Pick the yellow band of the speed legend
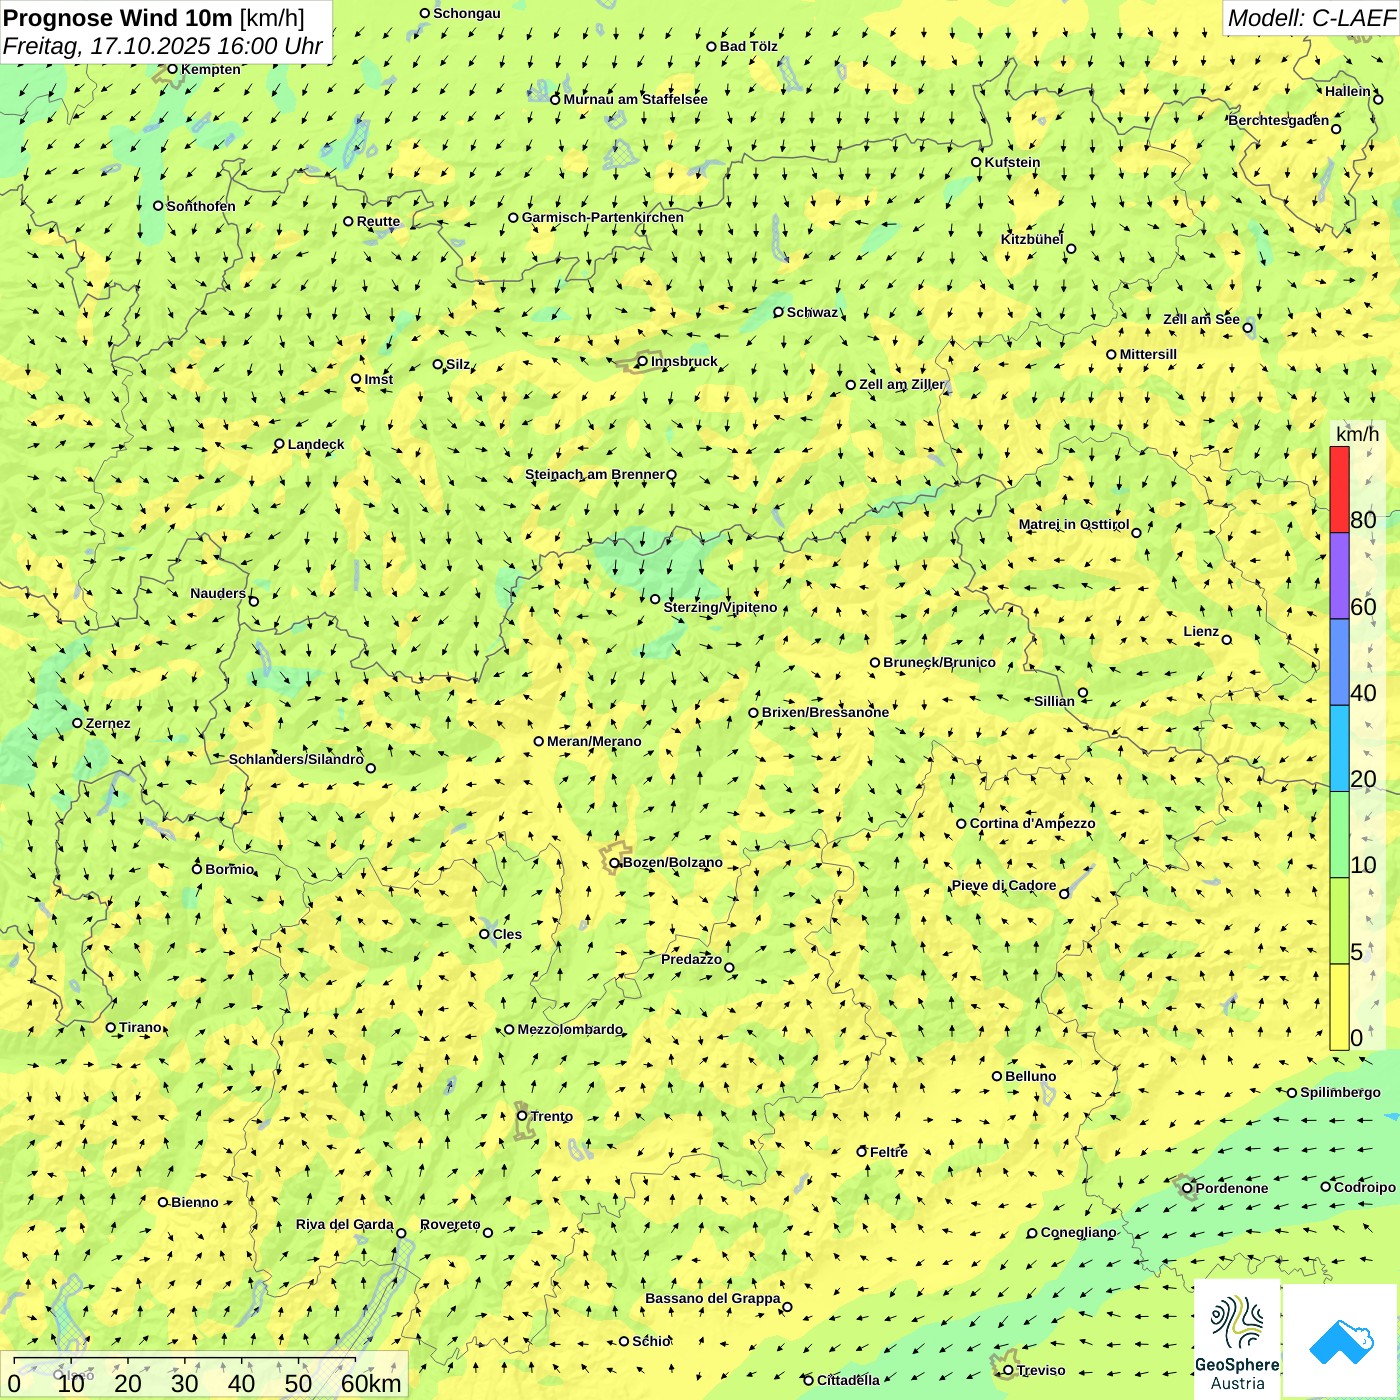This screenshot has height=1400, width=1400. click(1339, 1007)
